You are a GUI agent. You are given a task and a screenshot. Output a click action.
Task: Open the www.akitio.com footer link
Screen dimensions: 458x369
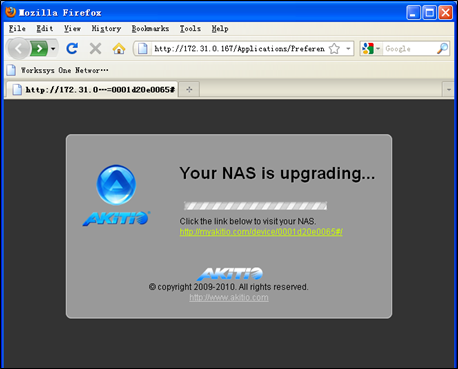click(x=229, y=297)
